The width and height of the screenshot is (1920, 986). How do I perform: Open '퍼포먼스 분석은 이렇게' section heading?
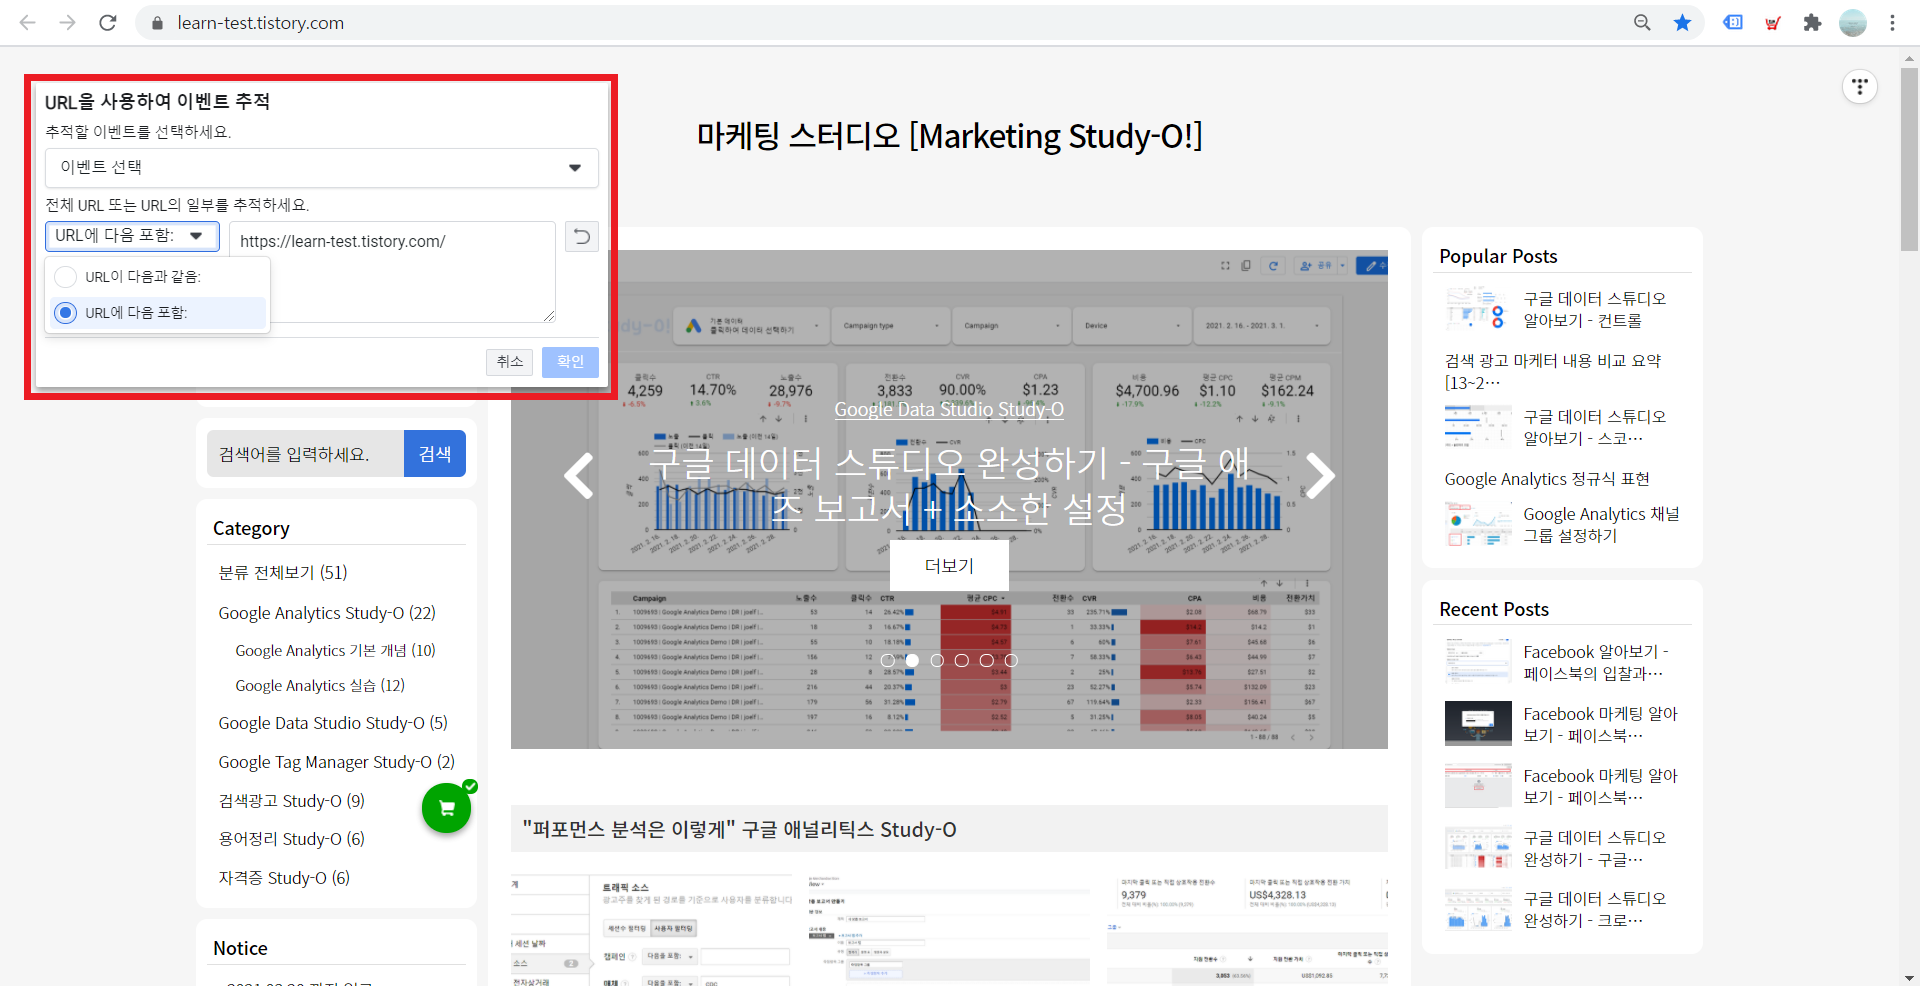(x=739, y=829)
